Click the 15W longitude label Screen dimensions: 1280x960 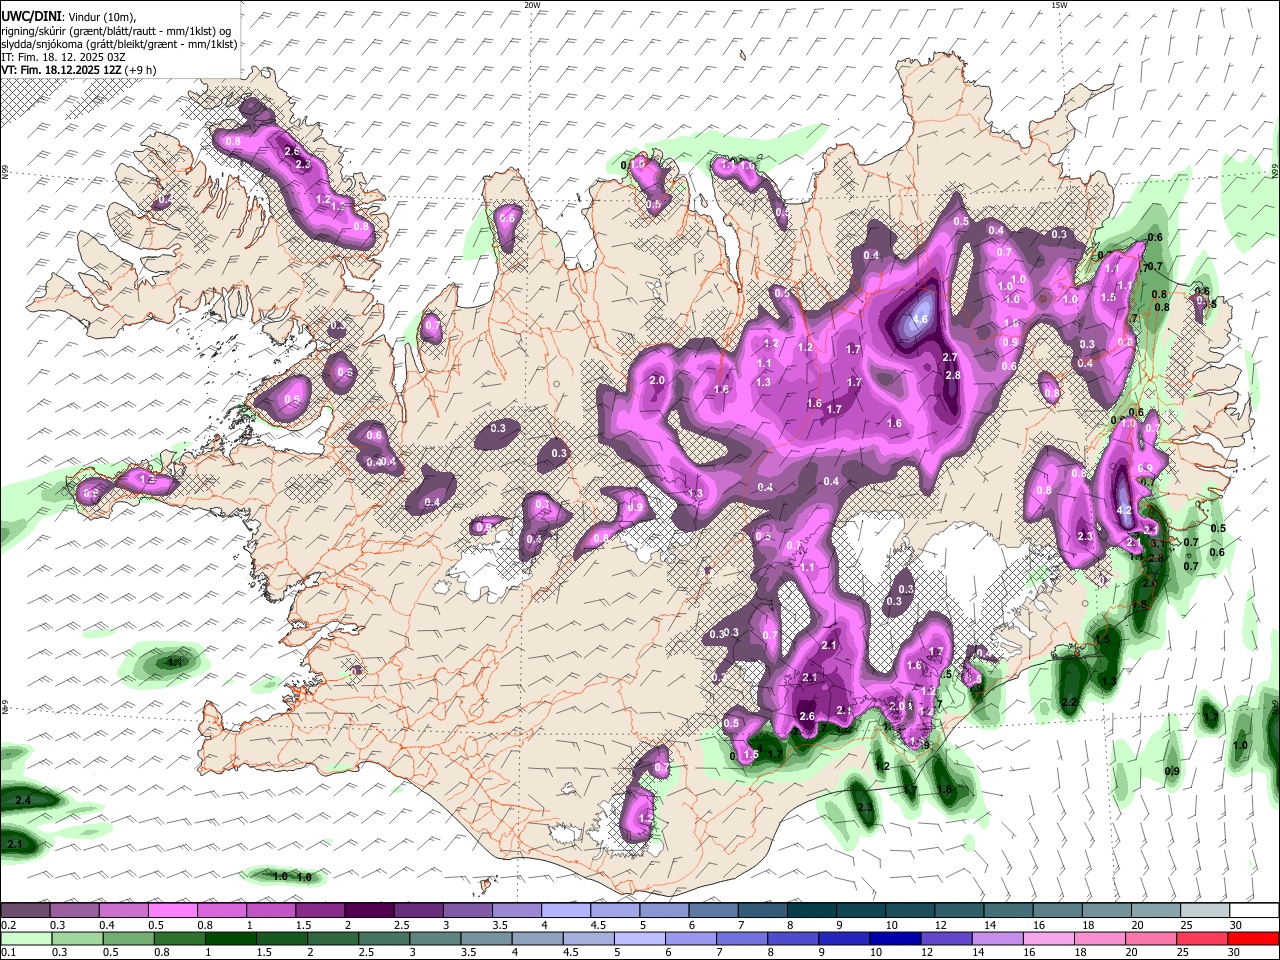point(1058,5)
